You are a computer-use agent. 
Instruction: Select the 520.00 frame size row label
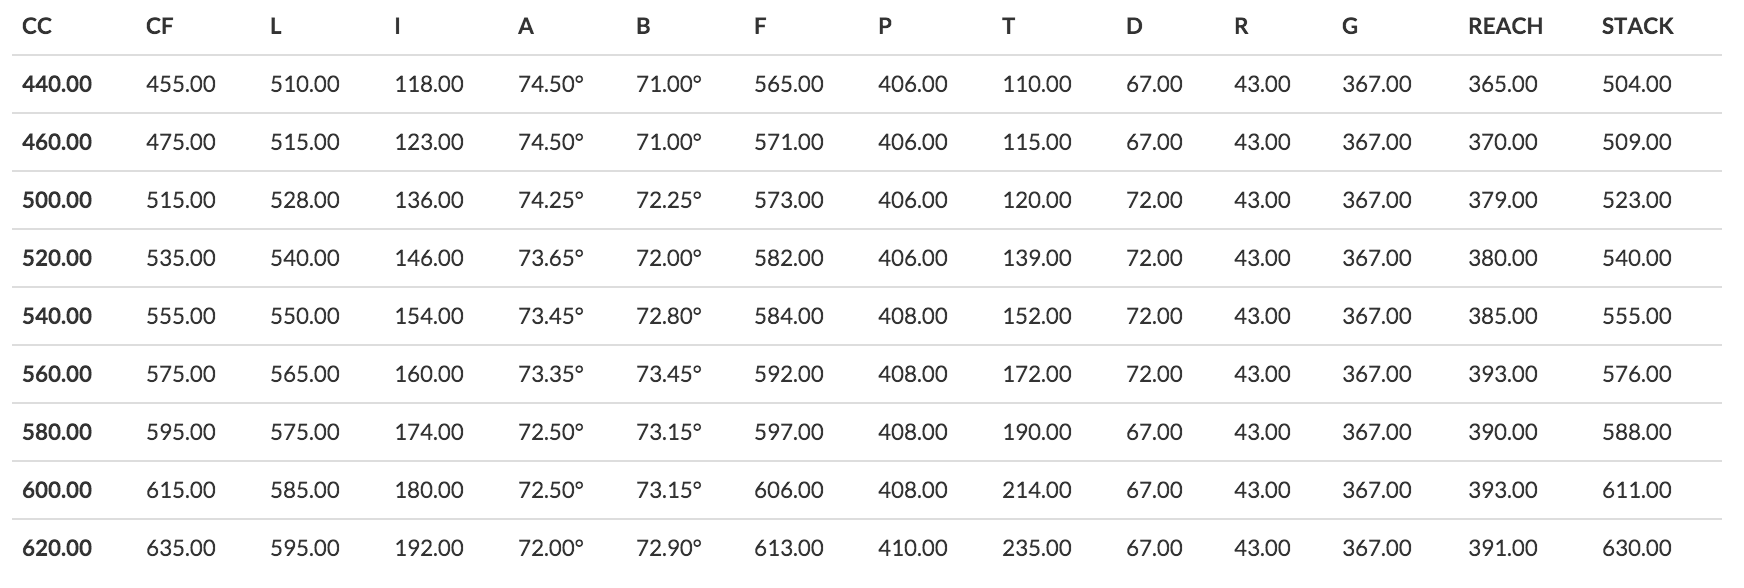(x=57, y=258)
